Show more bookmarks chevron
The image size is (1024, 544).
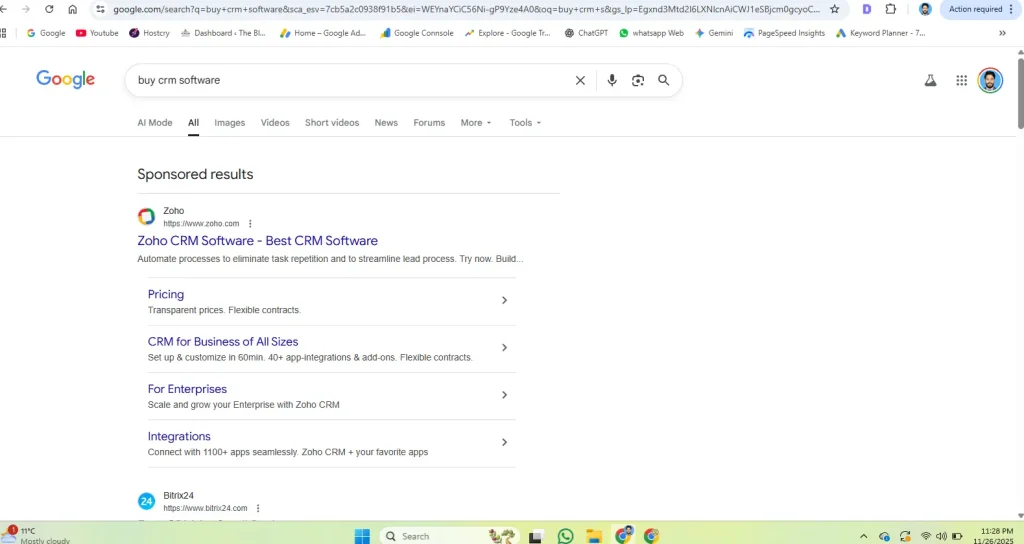[x=1002, y=33]
